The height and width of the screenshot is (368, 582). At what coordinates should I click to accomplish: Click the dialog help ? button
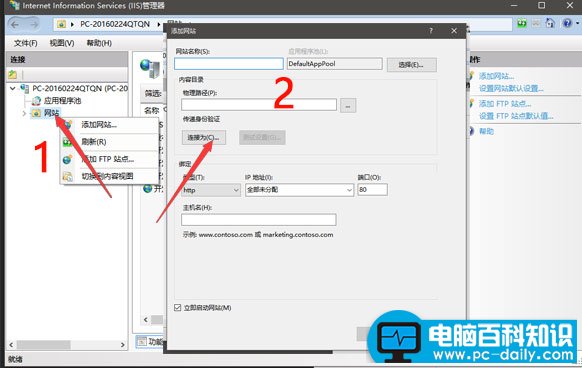tap(431, 31)
